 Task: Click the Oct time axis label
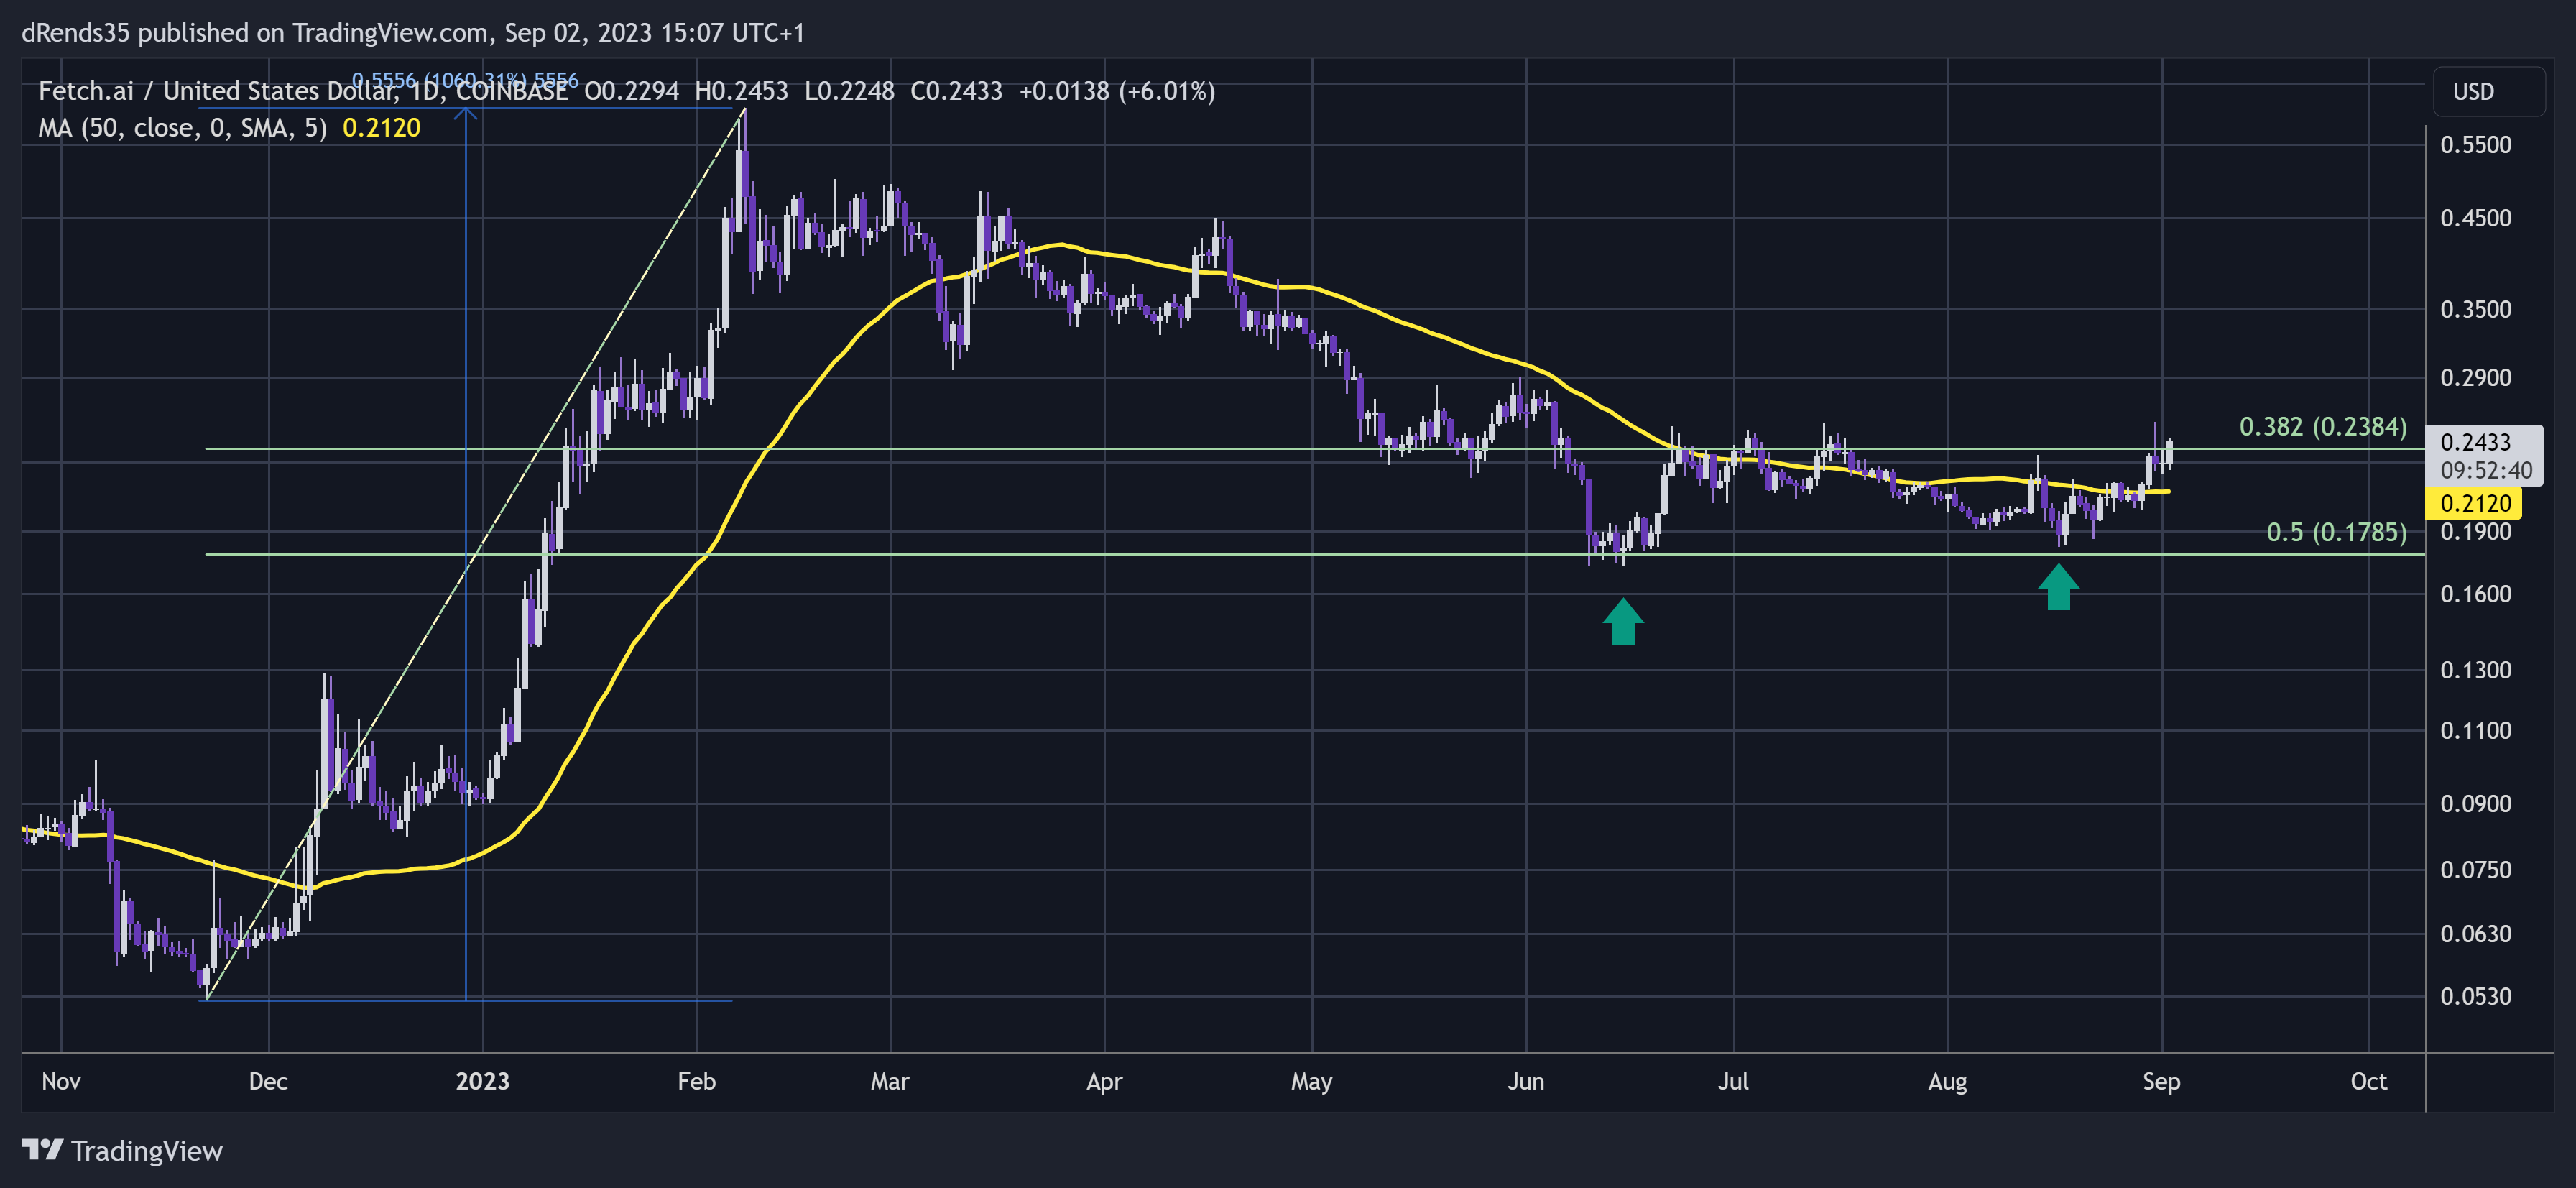[2368, 1082]
